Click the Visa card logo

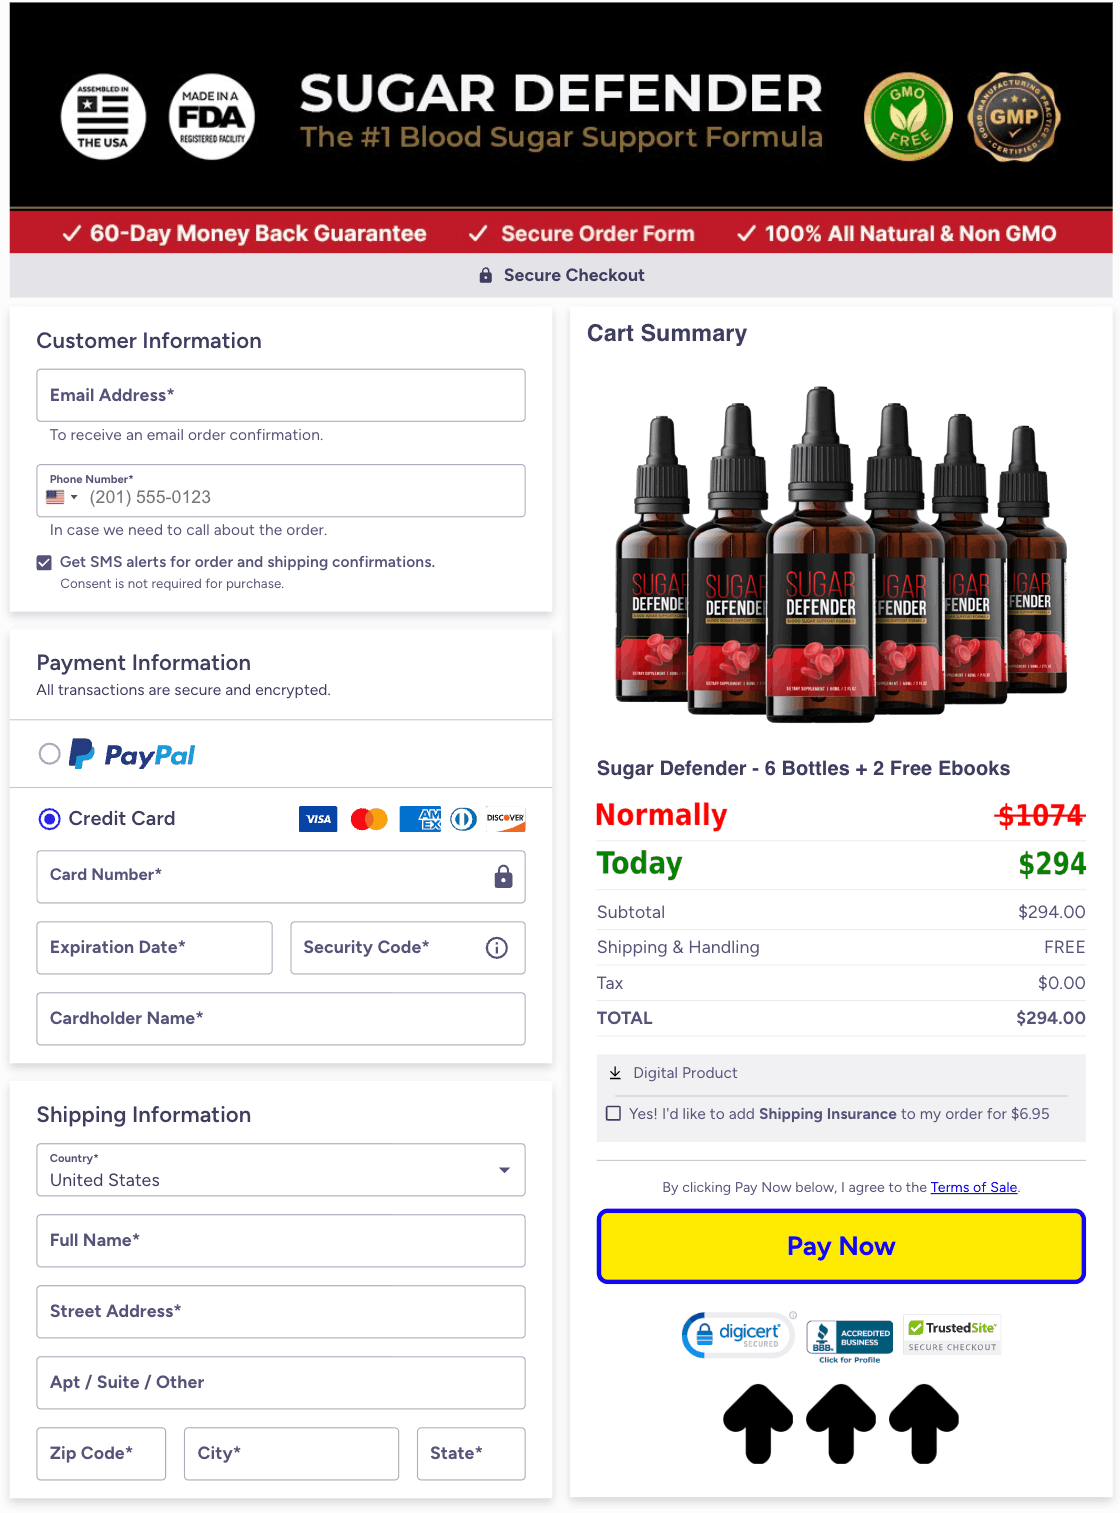(x=318, y=819)
